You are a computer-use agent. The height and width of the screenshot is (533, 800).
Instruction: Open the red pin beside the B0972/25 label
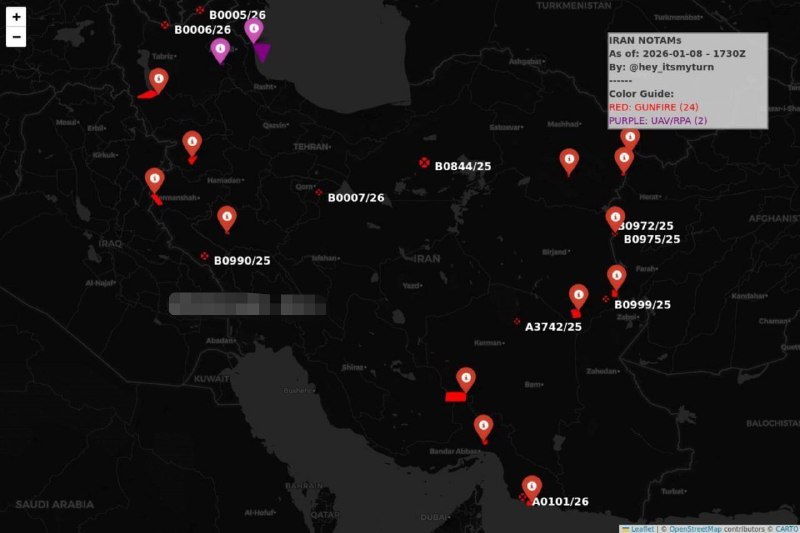point(615,219)
